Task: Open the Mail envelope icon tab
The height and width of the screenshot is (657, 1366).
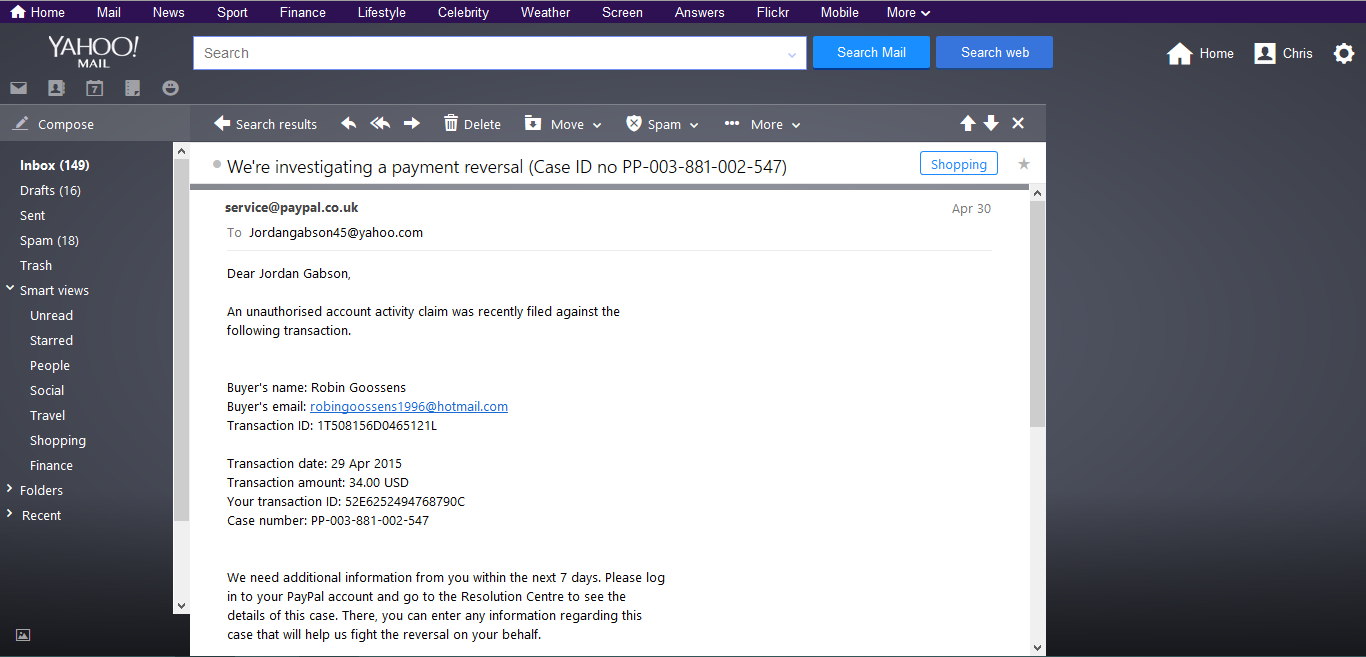Action: pyautogui.click(x=18, y=88)
